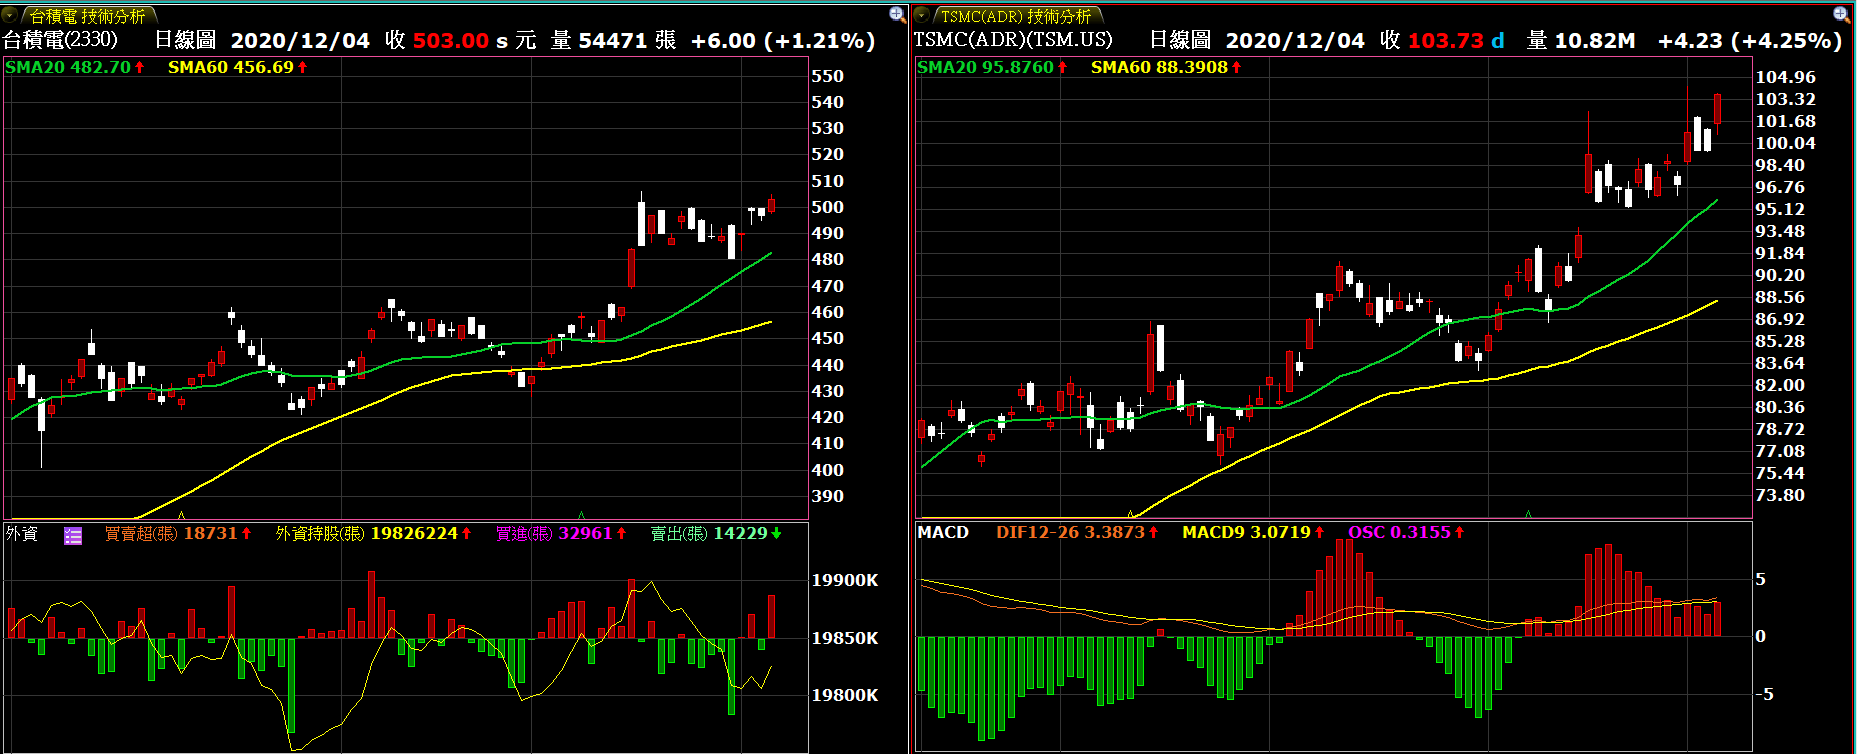
Task: Select the TSMC(ADR) 技術分析 tab
Action: (1016, 16)
